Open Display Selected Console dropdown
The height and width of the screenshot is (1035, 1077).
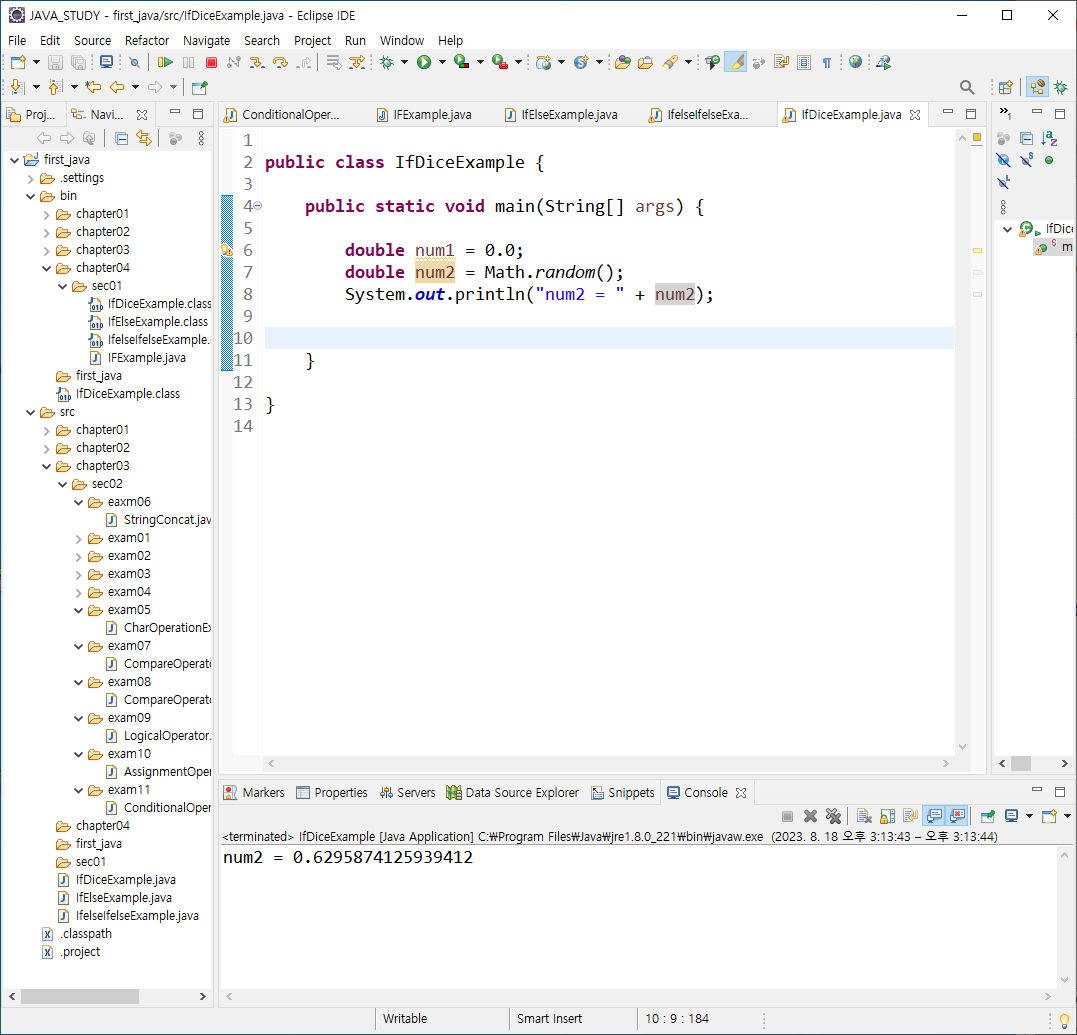coord(1029,816)
